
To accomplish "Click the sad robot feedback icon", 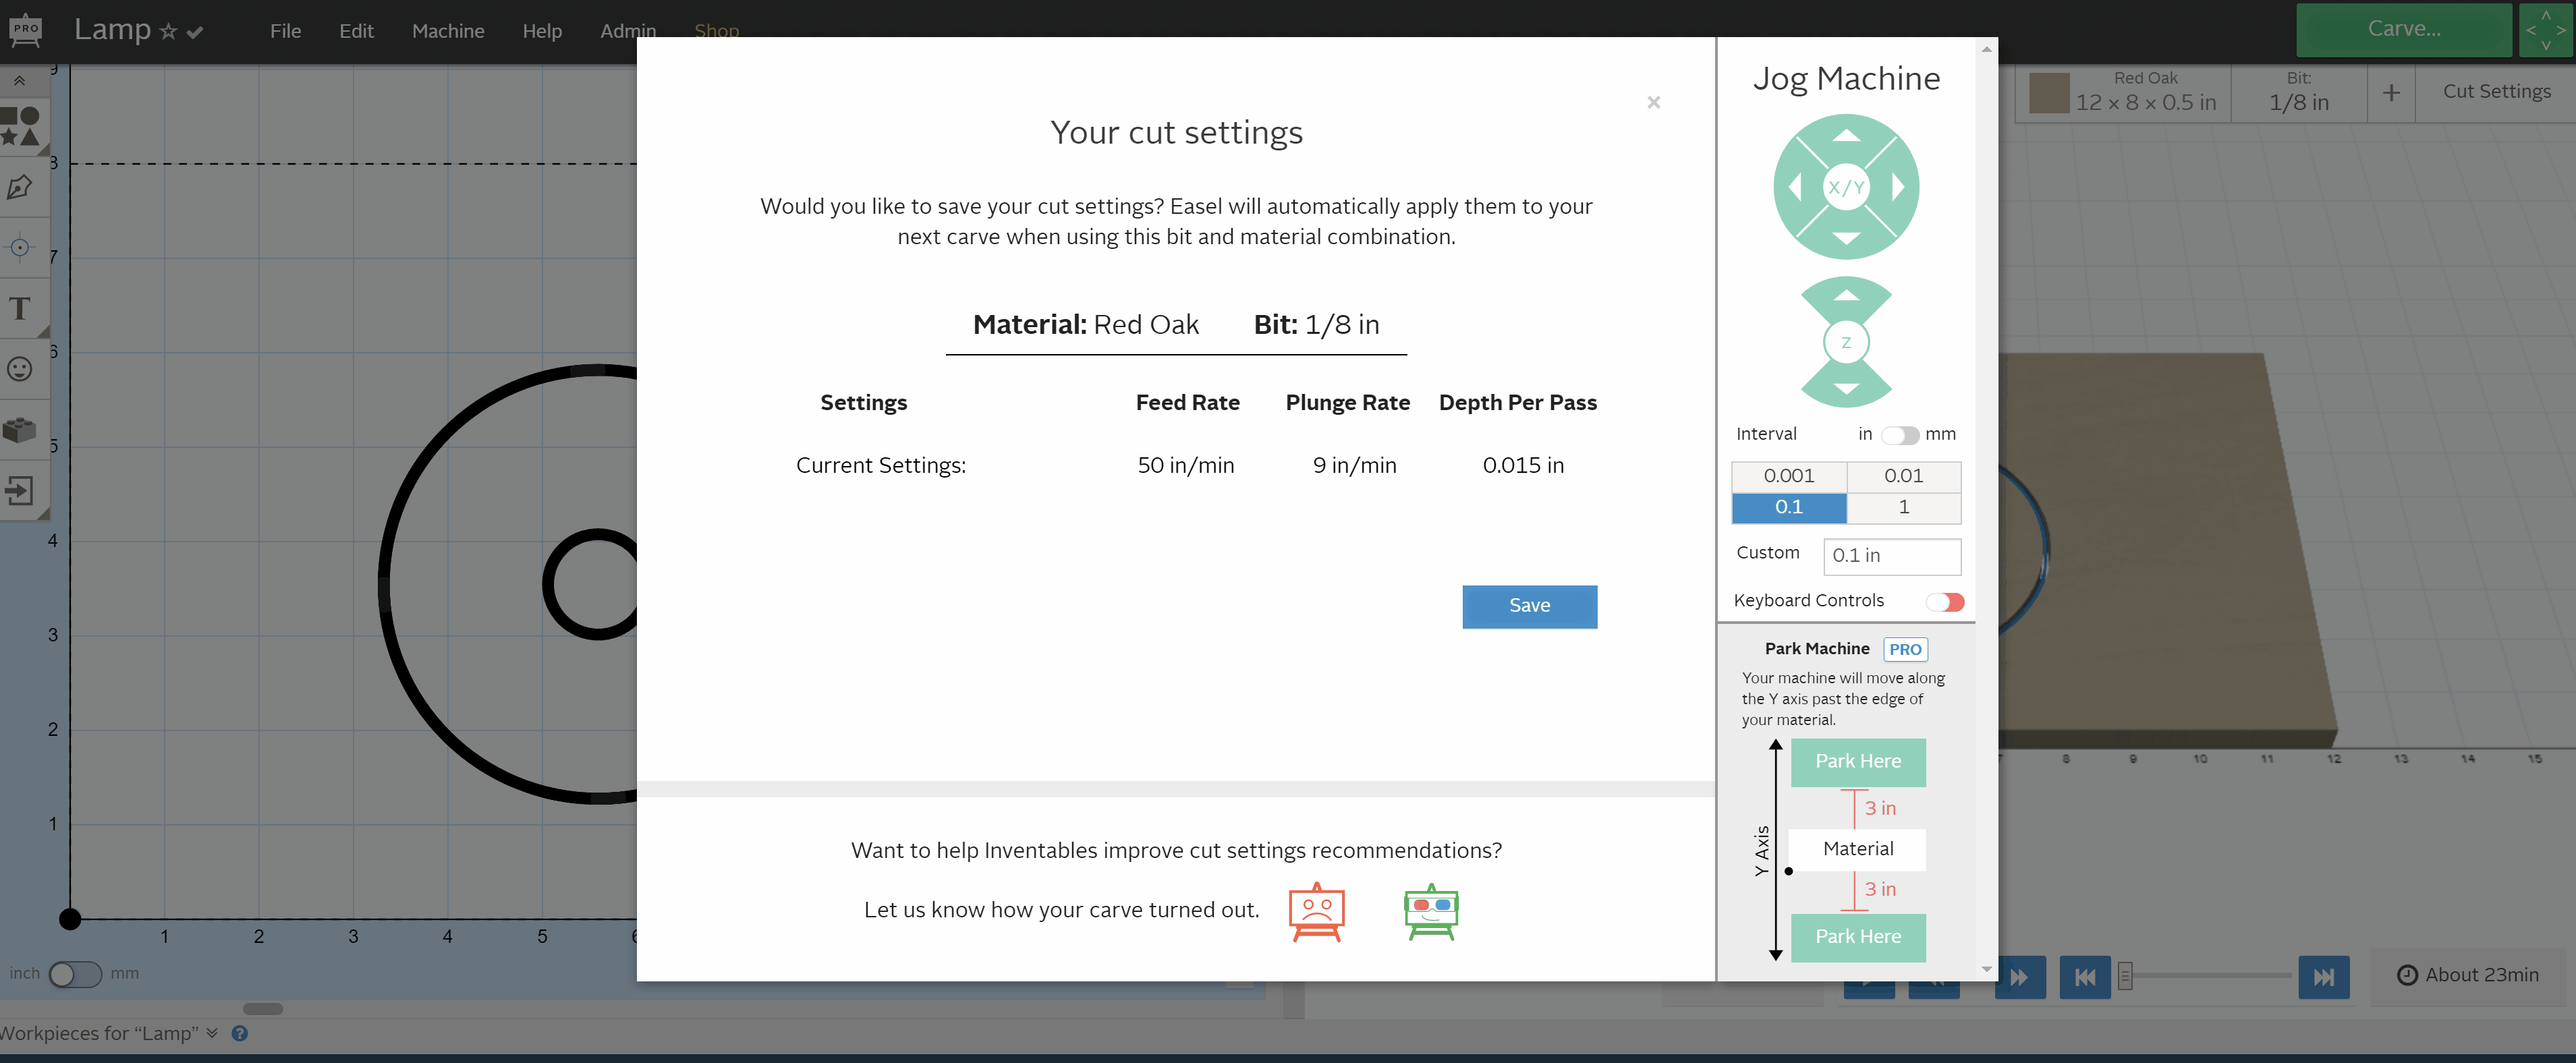I will pyautogui.click(x=1316, y=912).
